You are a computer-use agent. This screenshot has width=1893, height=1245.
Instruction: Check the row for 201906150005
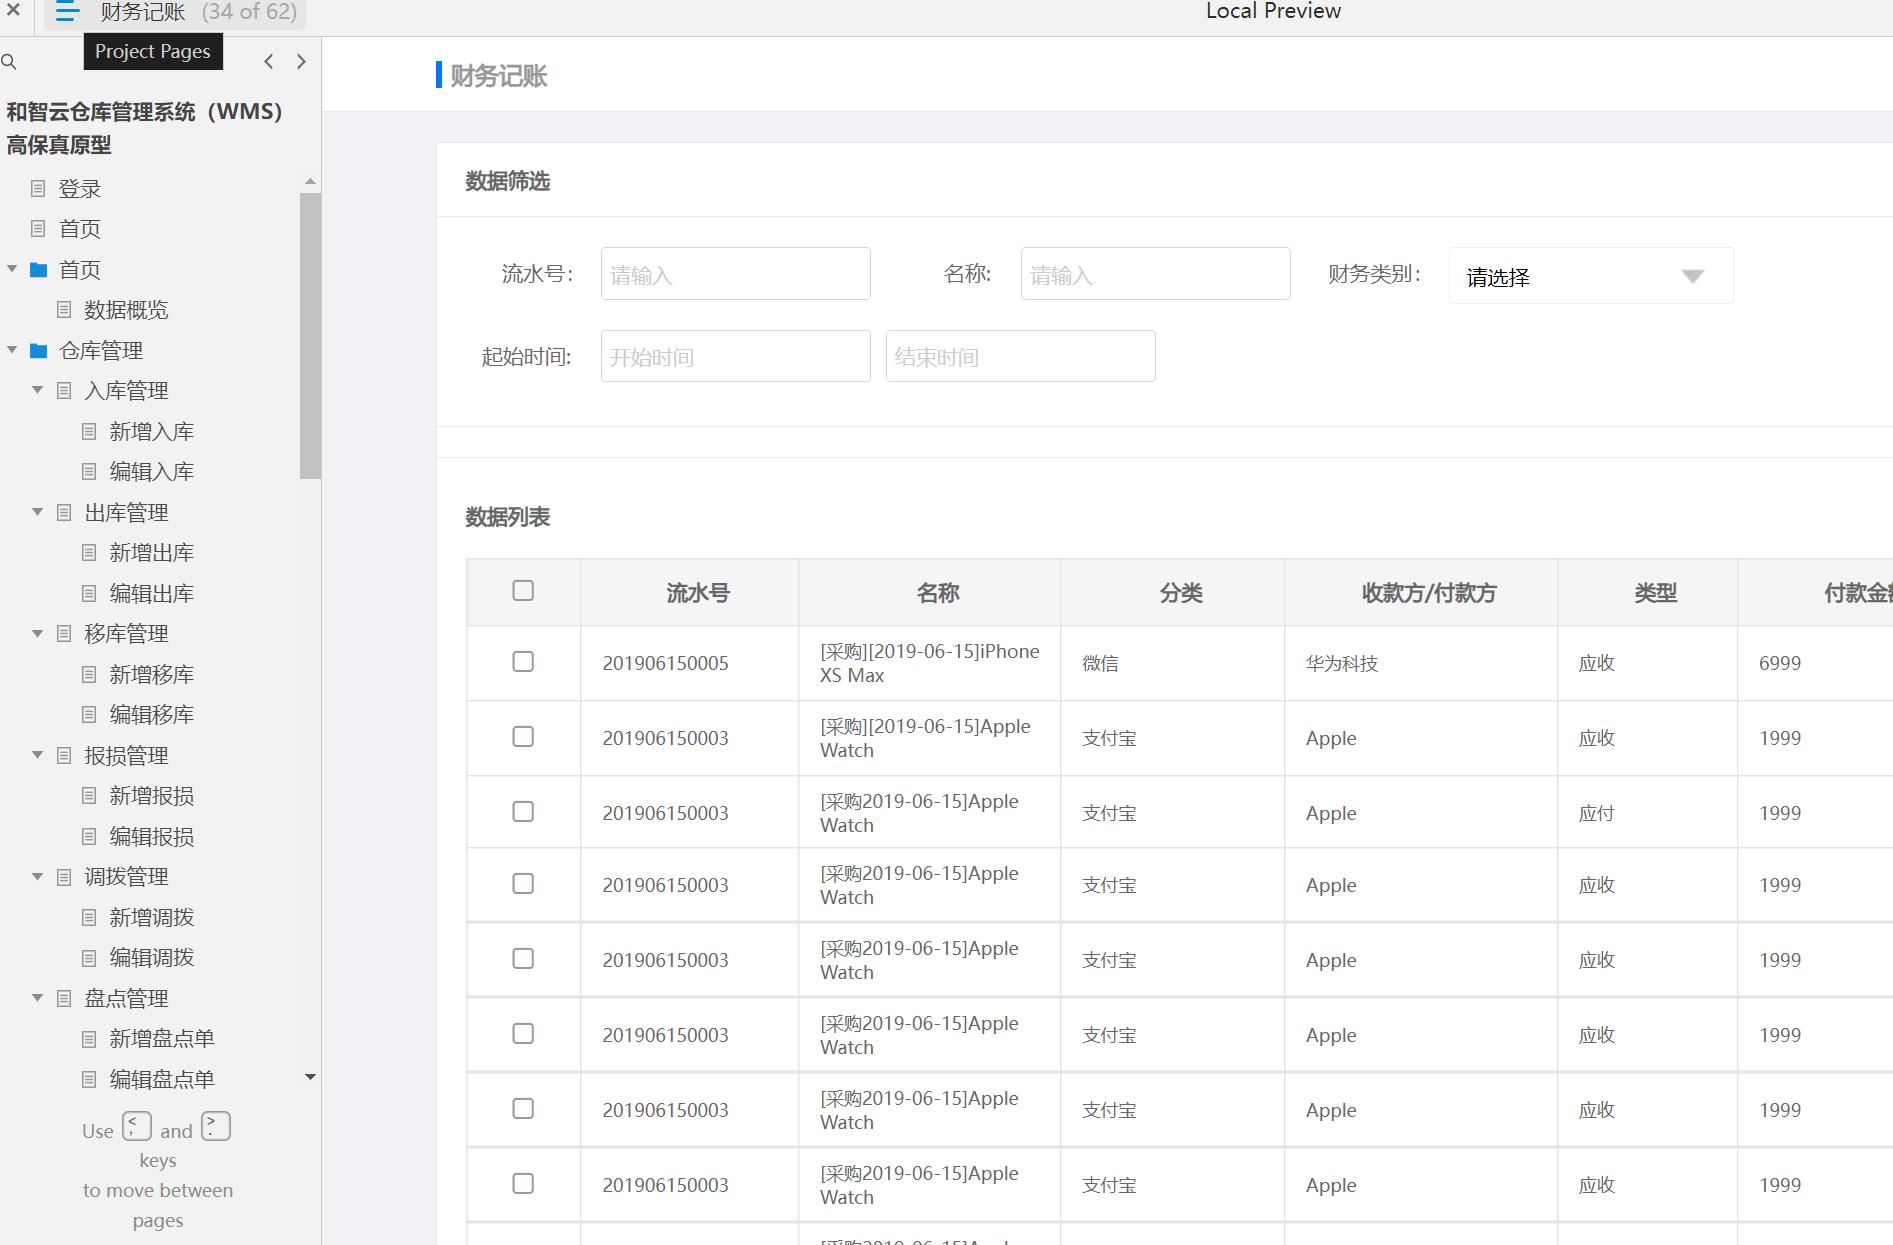[523, 661]
